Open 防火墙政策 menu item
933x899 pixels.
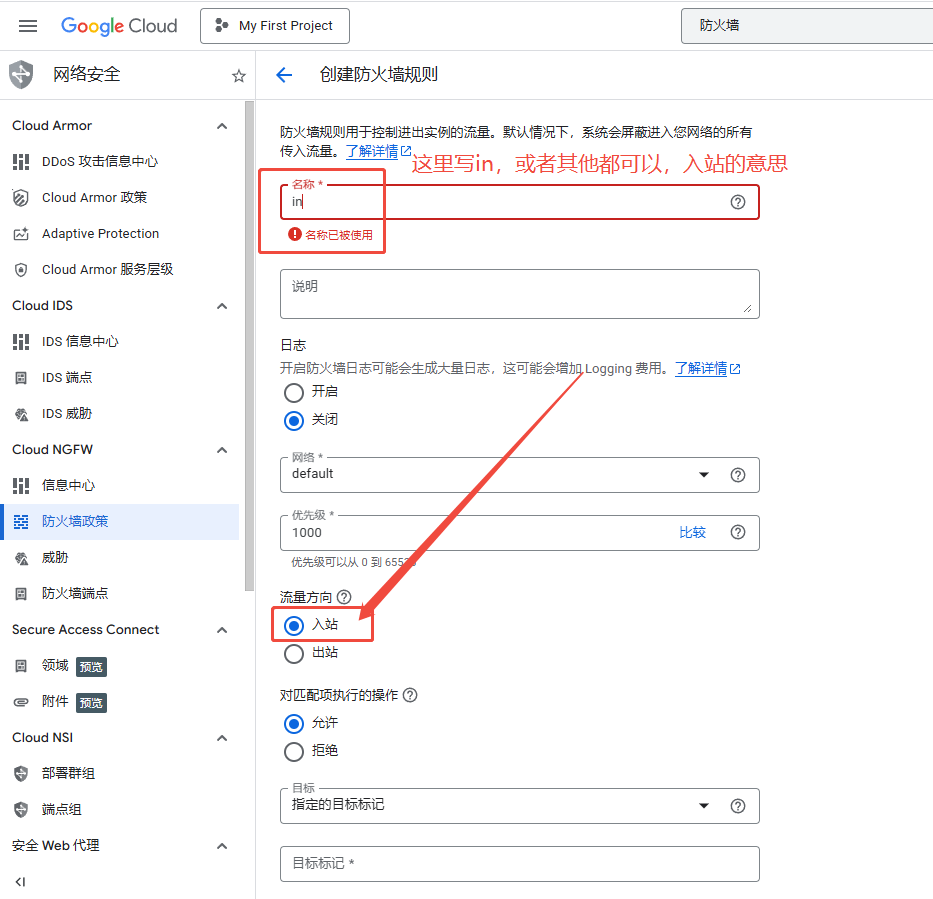121,522
